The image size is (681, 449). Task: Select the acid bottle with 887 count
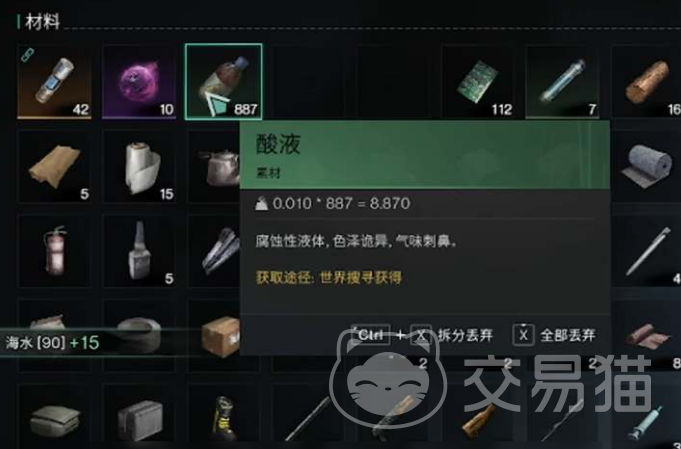point(223,81)
